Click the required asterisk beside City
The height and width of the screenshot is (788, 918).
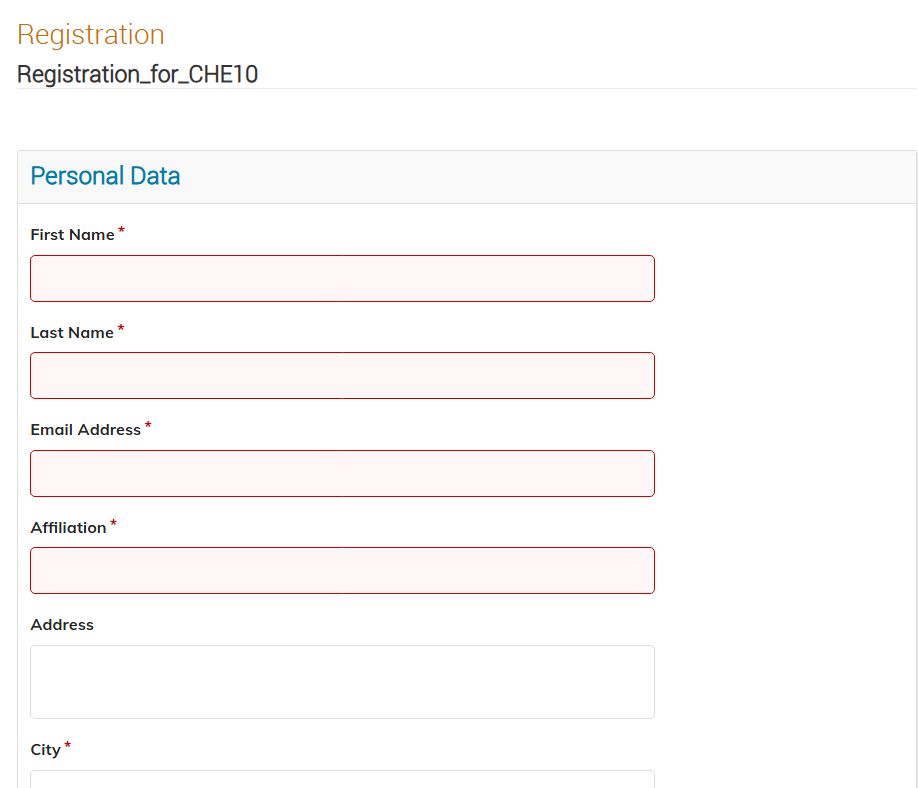(x=67, y=745)
